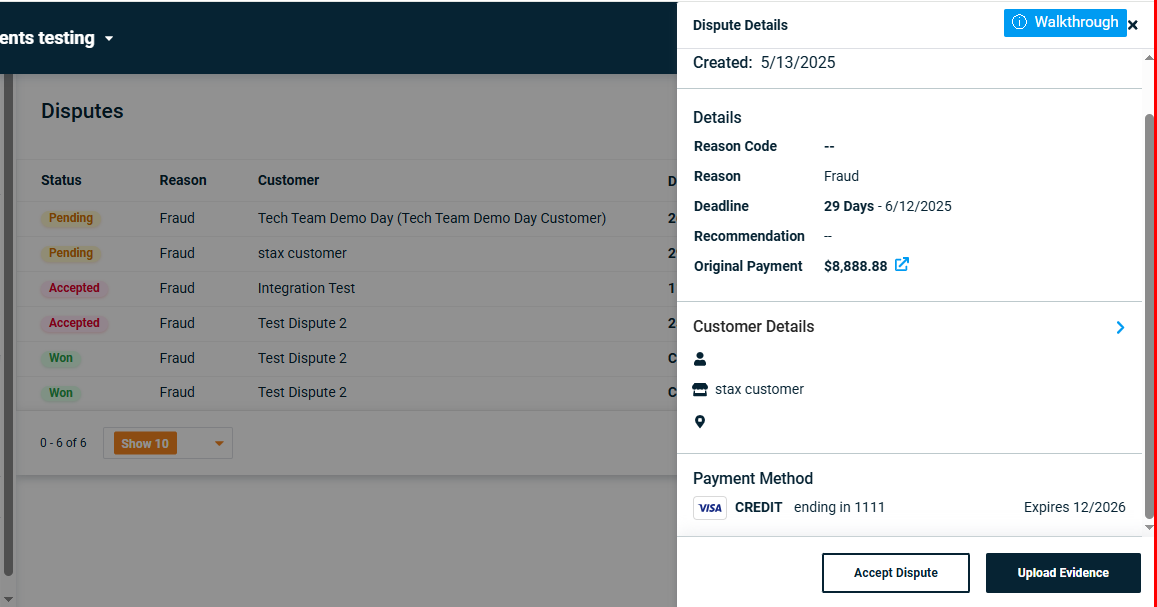This screenshot has width=1157, height=607.
Task: Open the Show 10 page size dropdown
Action: tap(168, 443)
